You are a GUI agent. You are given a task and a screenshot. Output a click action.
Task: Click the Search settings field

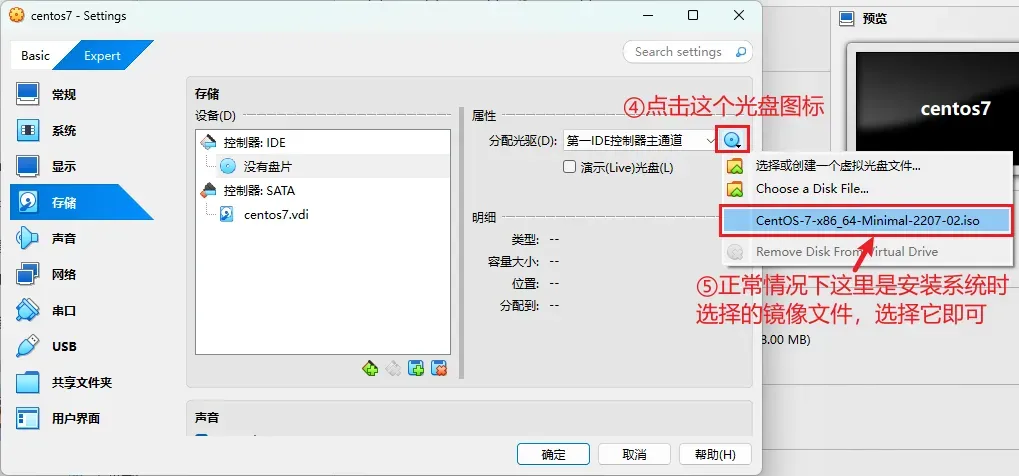[x=678, y=52]
